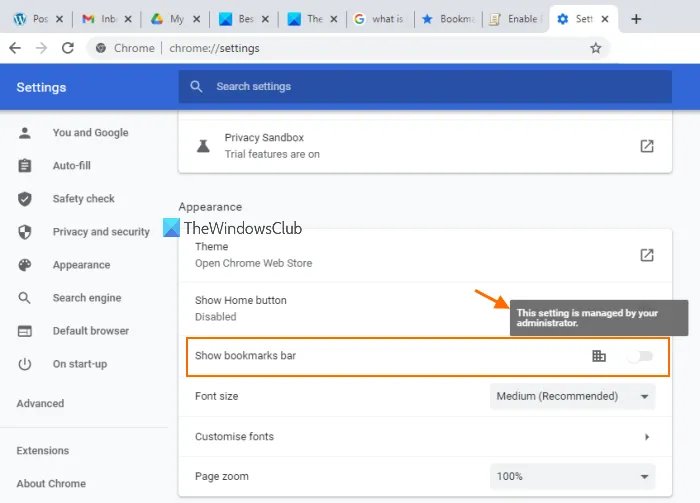Image resolution: width=700 pixels, height=503 pixels.
Task: Bookmark this page with the star icon
Action: (595, 48)
